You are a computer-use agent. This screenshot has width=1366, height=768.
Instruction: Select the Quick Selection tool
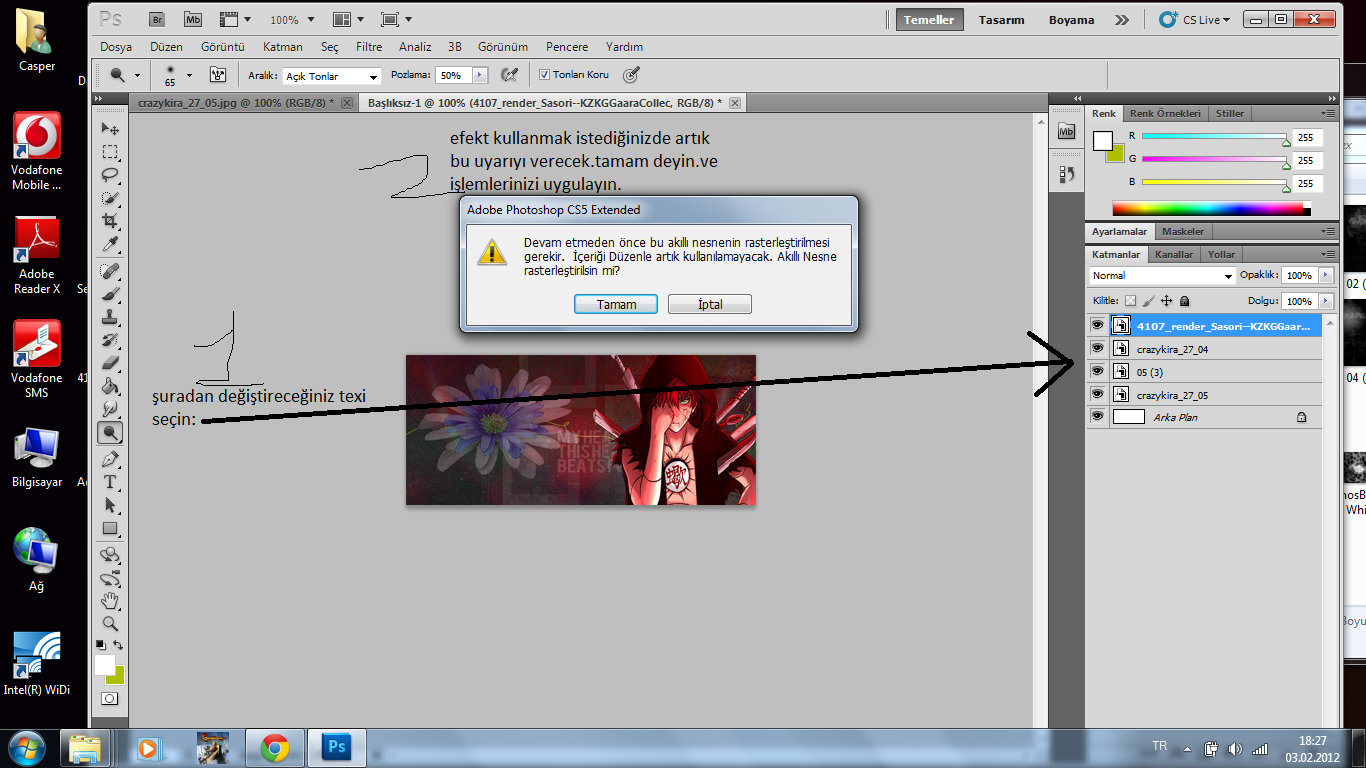click(x=110, y=198)
